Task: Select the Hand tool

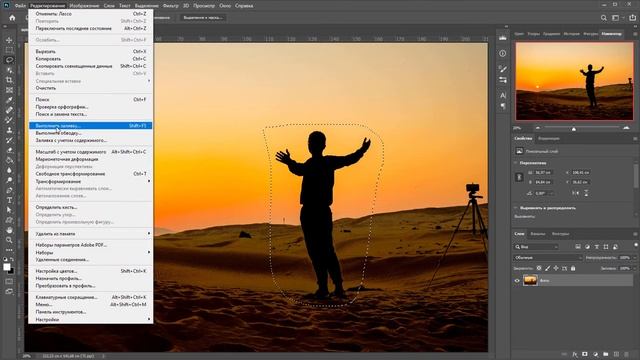Action: (9, 230)
